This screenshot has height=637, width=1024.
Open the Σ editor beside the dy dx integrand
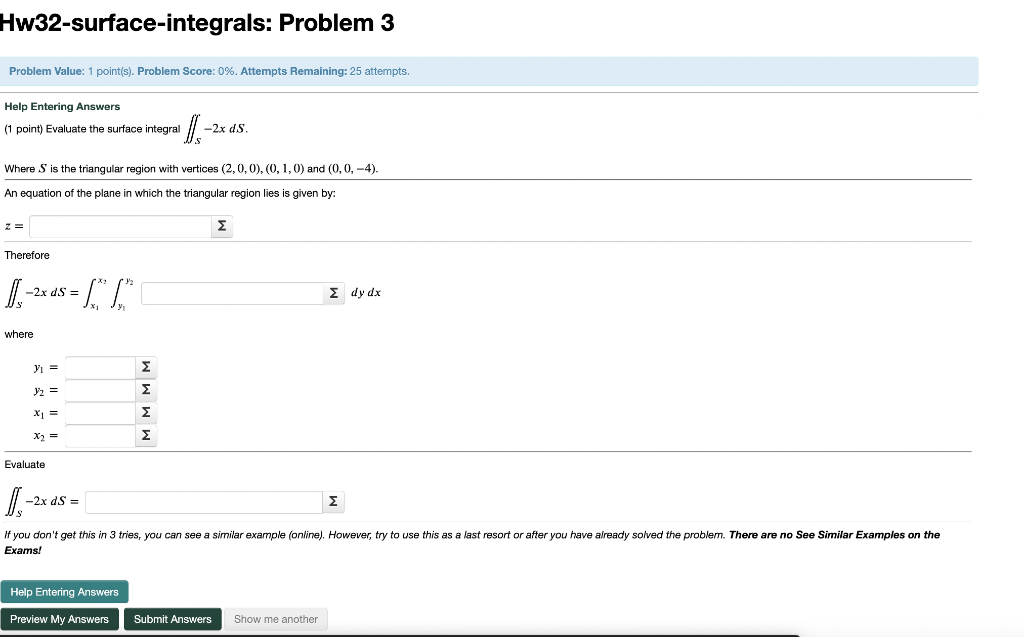[333, 293]
